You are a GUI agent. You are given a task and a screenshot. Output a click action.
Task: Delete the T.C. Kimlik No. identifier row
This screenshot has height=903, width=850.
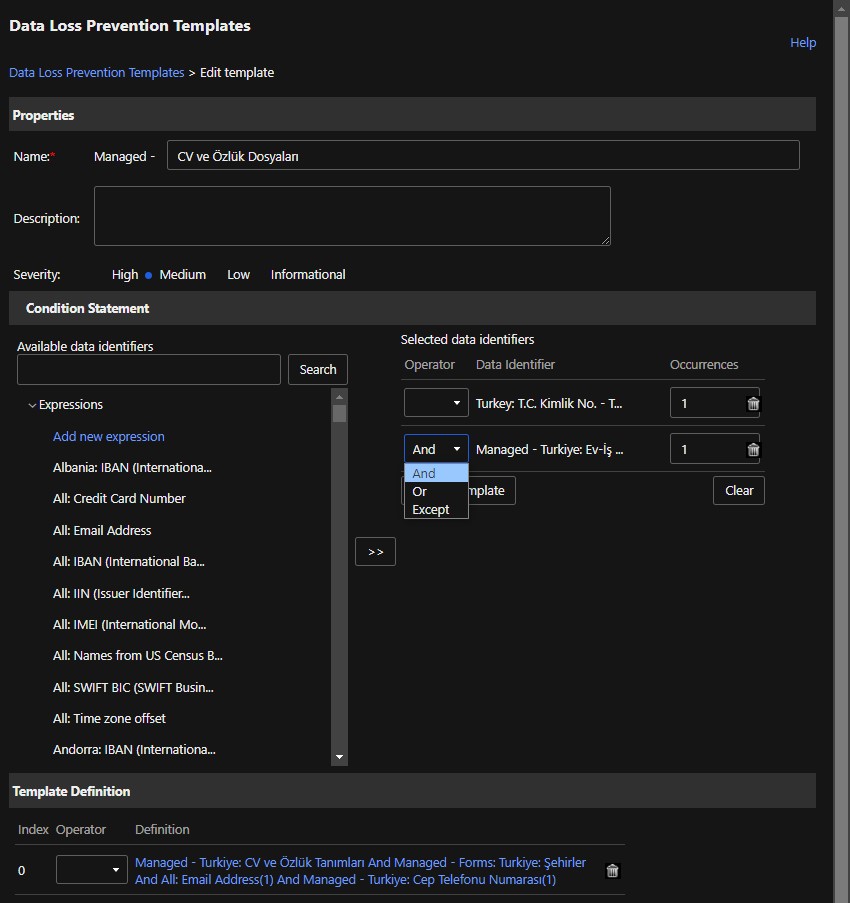coord(753,404)
